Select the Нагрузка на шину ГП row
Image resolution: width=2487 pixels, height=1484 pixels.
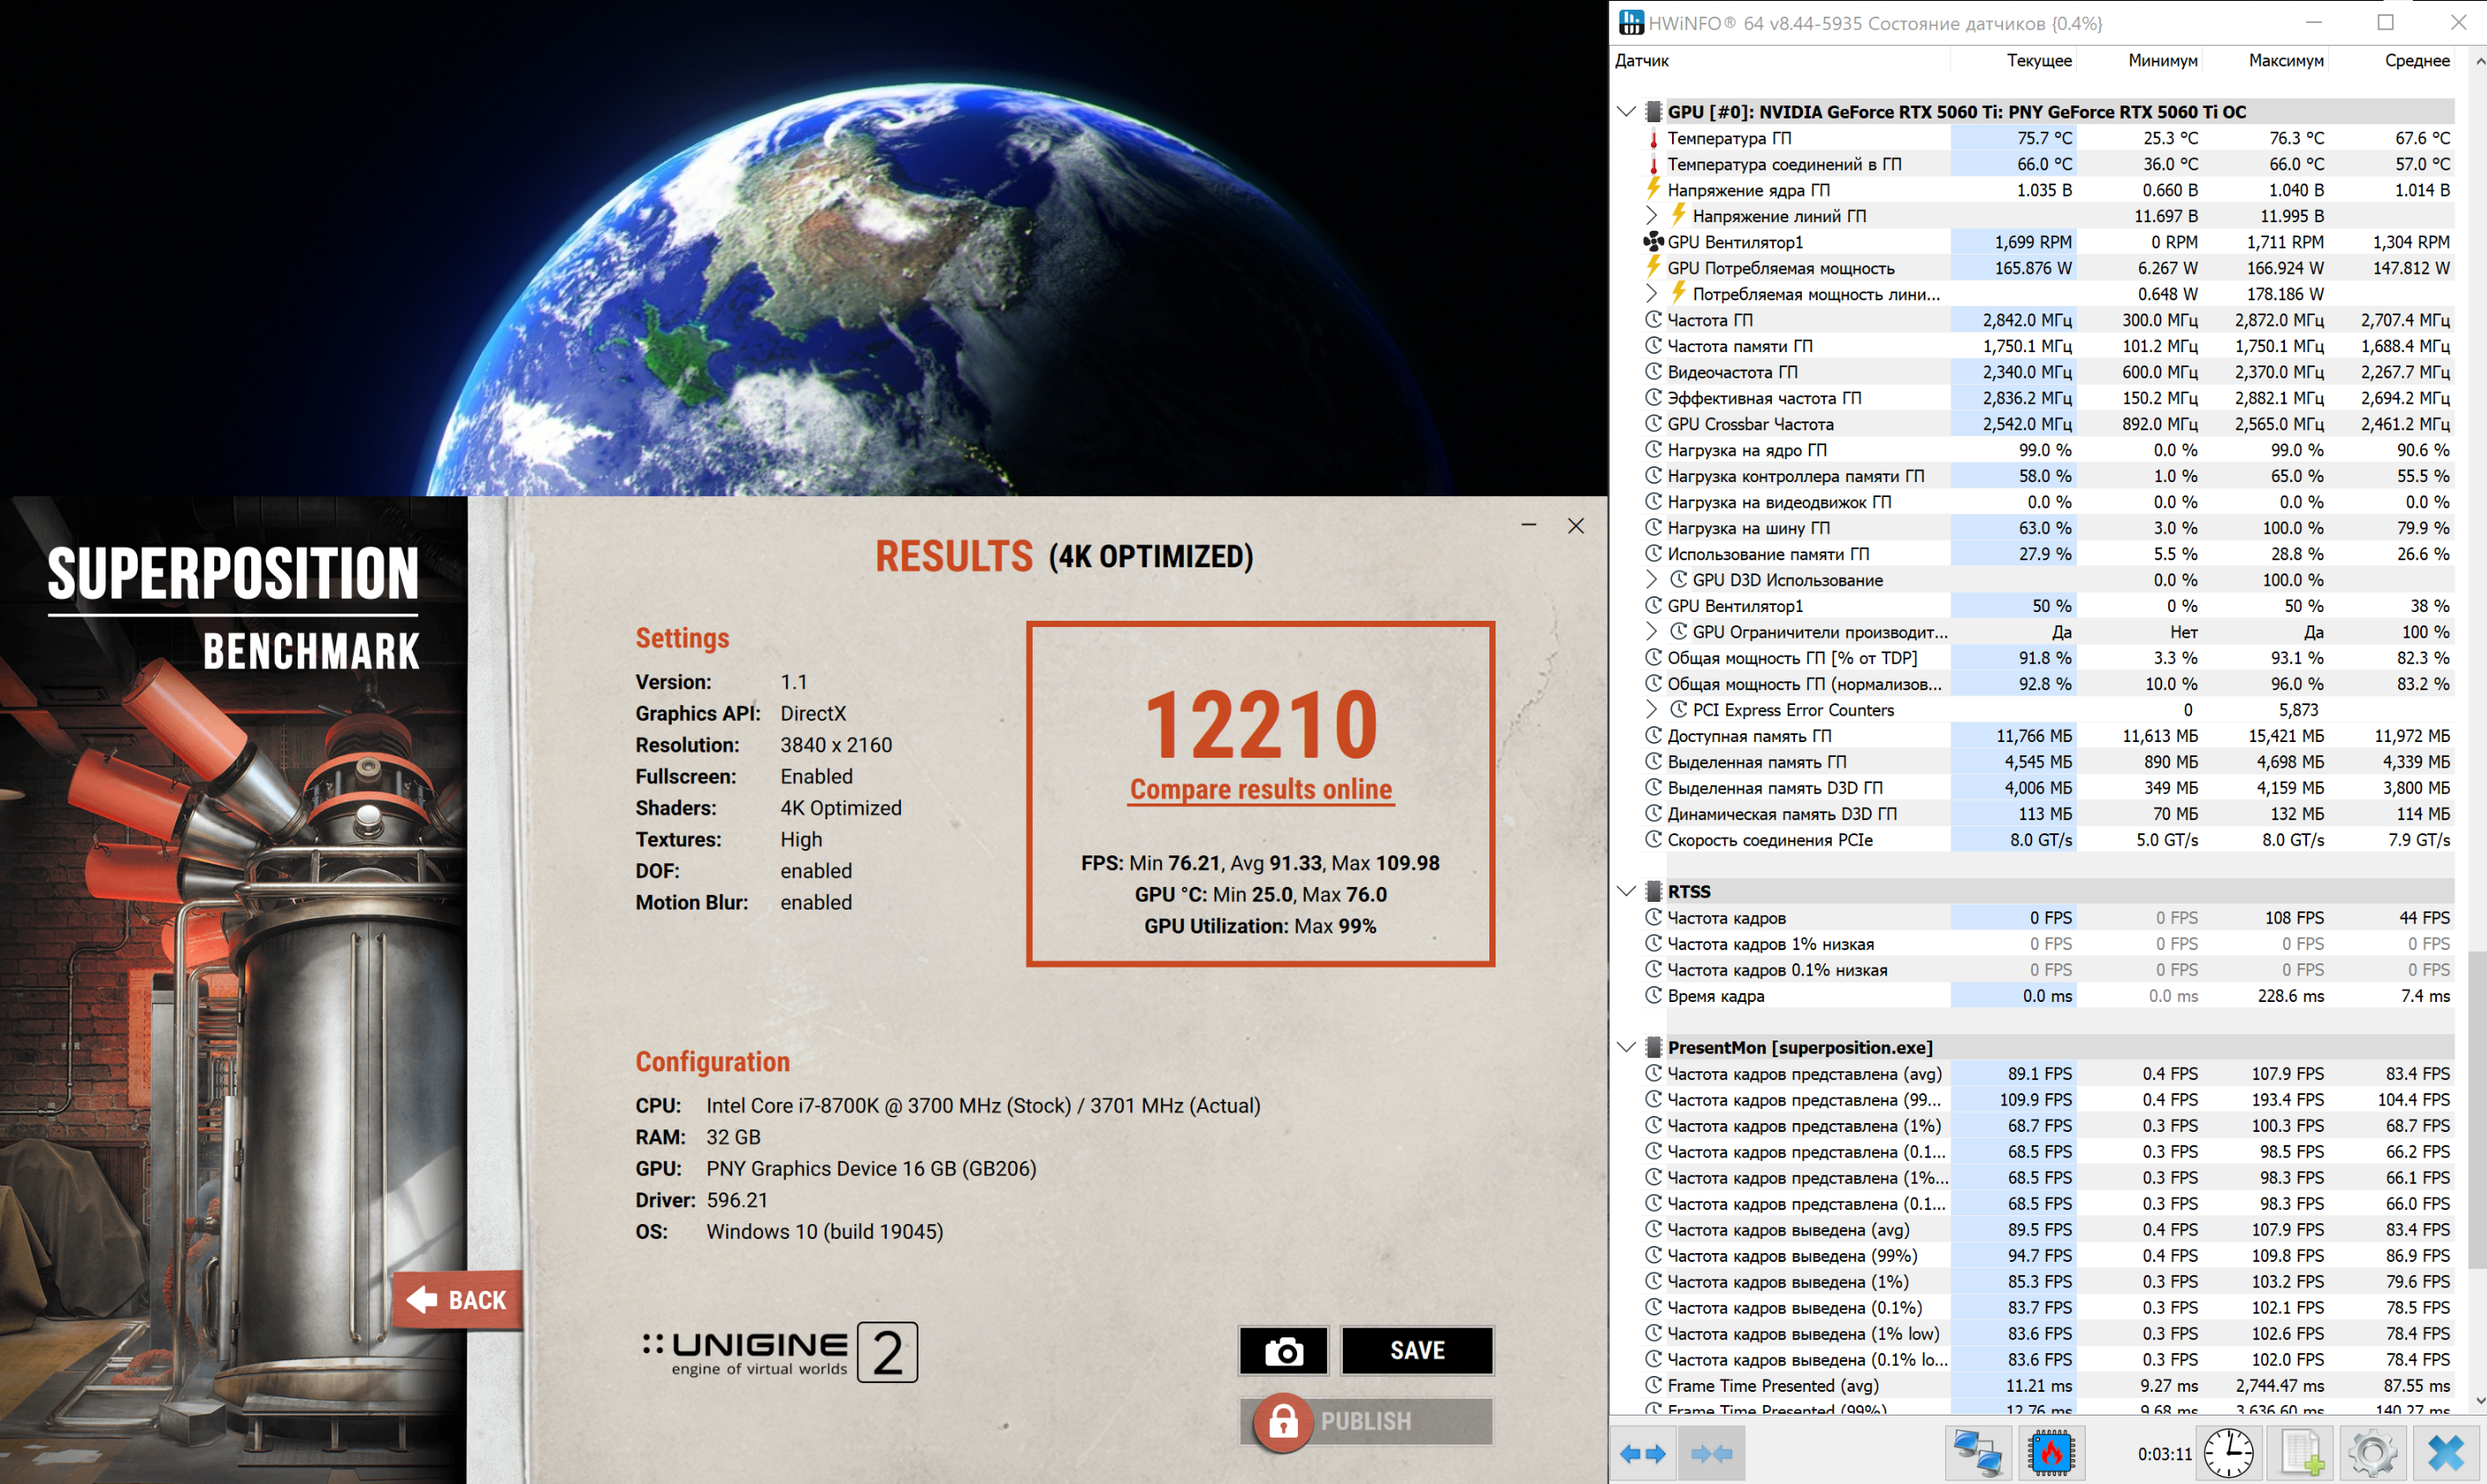pos(2049,528)
